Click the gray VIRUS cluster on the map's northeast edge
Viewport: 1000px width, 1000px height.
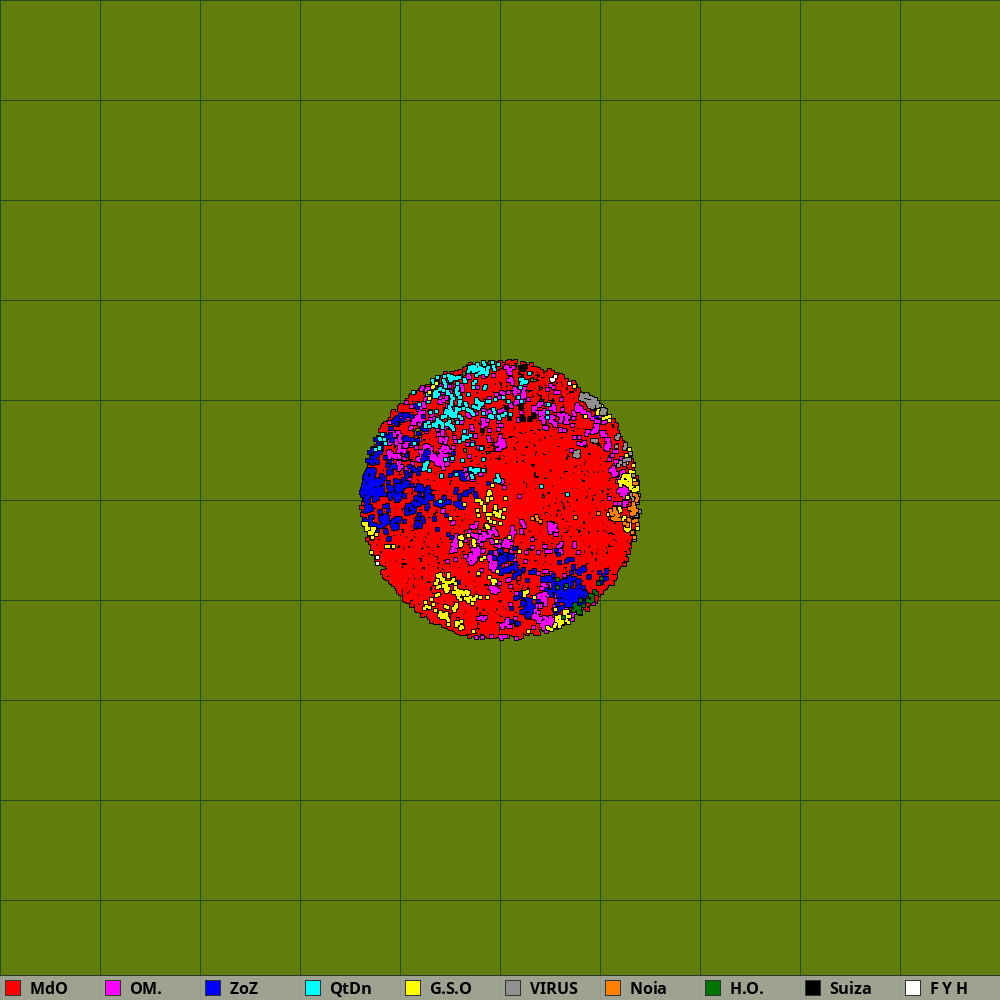[591, 402]
